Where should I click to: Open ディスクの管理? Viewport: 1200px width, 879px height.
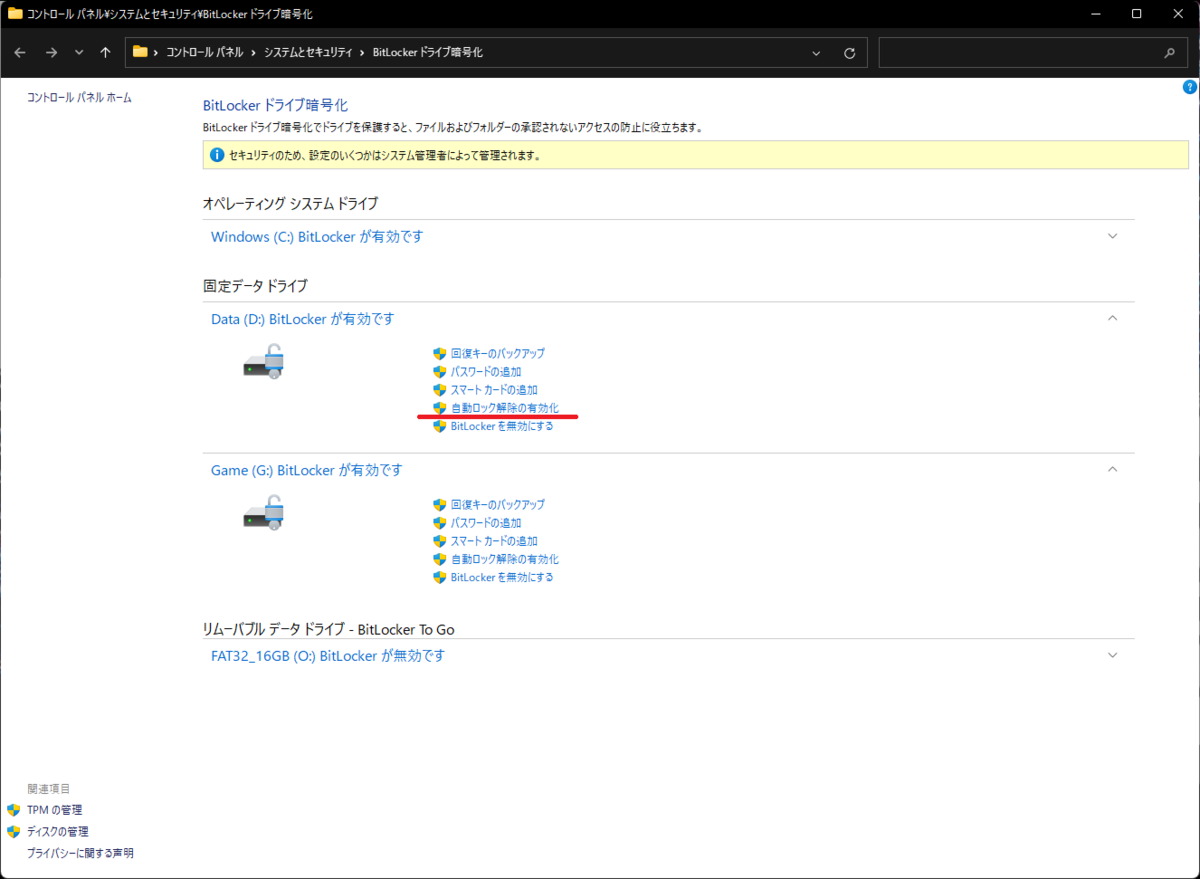point(57,832)
